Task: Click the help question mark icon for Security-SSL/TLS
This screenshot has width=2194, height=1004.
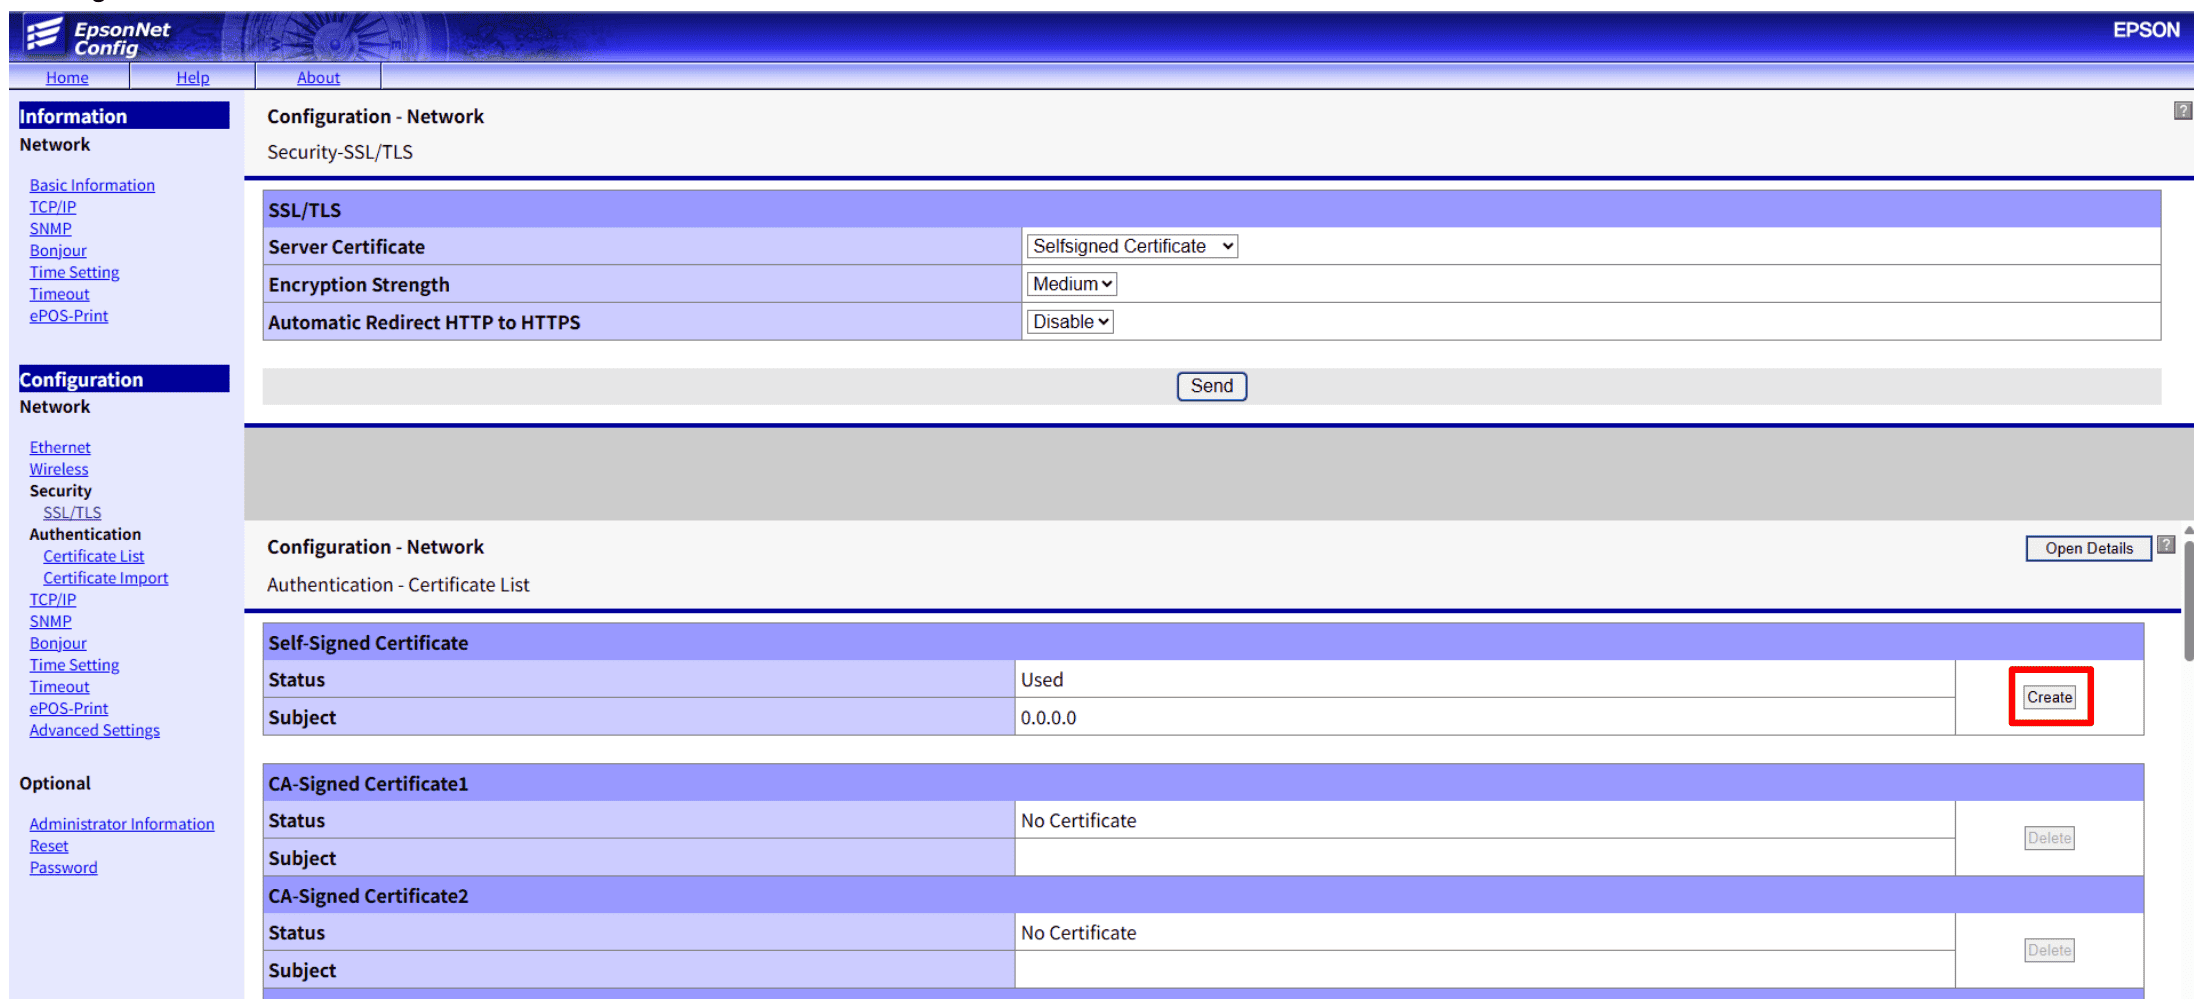Action: (2182, 111)
